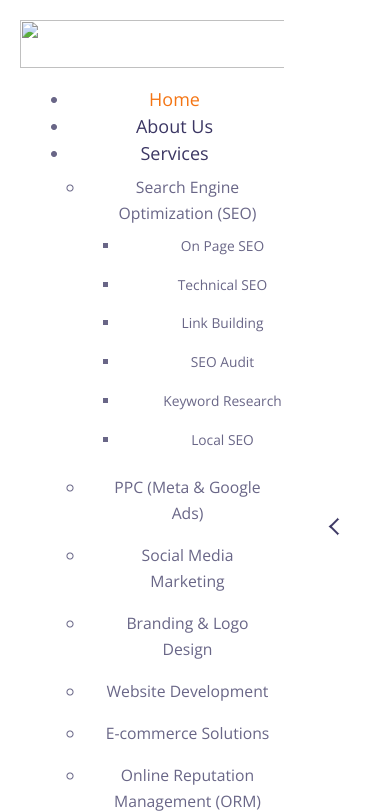Open Keyword Research service link
375x812 pixels.
coord(222,401)
